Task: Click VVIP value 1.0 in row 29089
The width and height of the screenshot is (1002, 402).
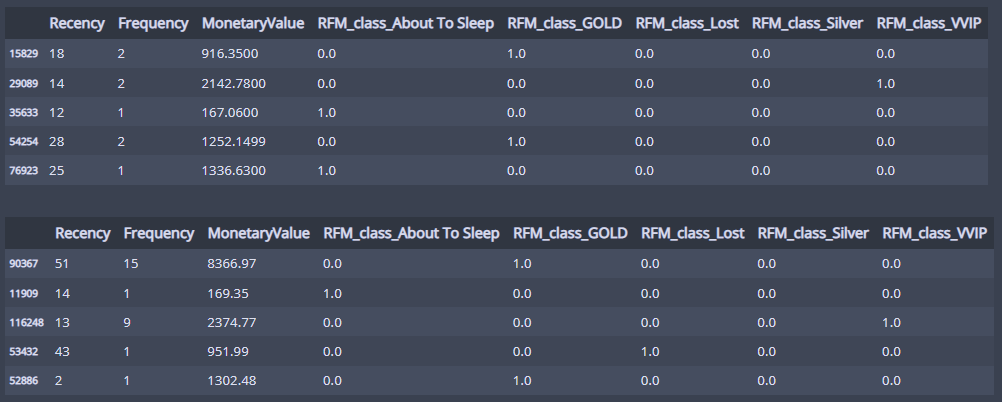Action: coord(885,83)
